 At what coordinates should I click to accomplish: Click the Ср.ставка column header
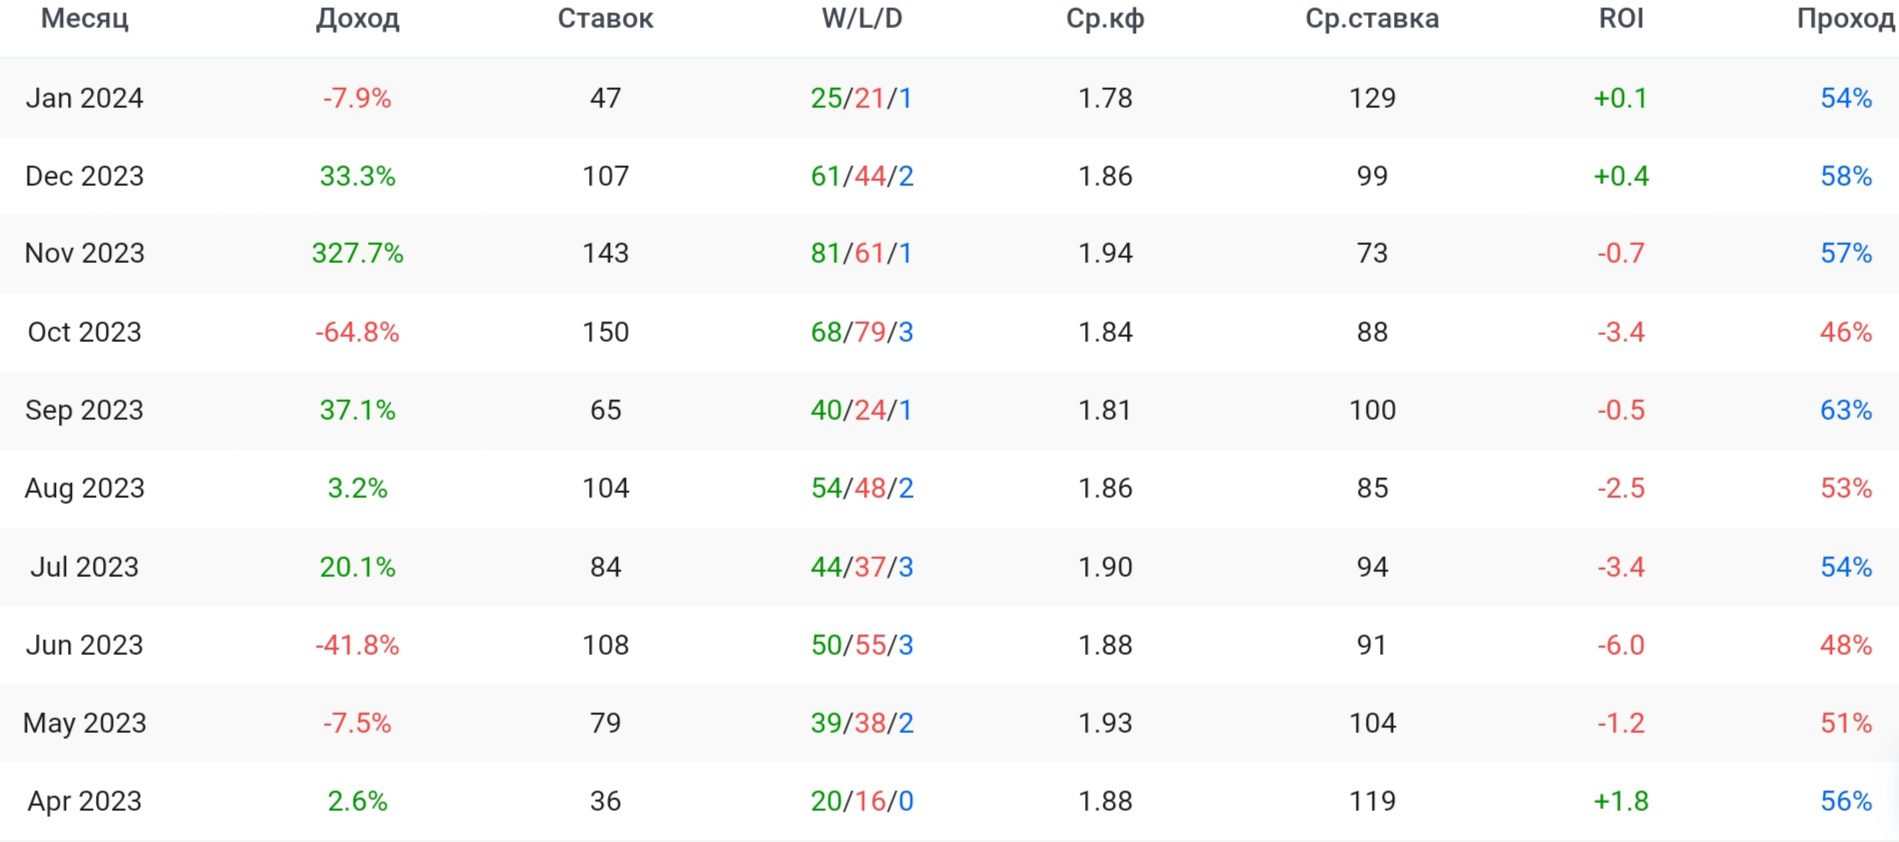click(1372, 19)
